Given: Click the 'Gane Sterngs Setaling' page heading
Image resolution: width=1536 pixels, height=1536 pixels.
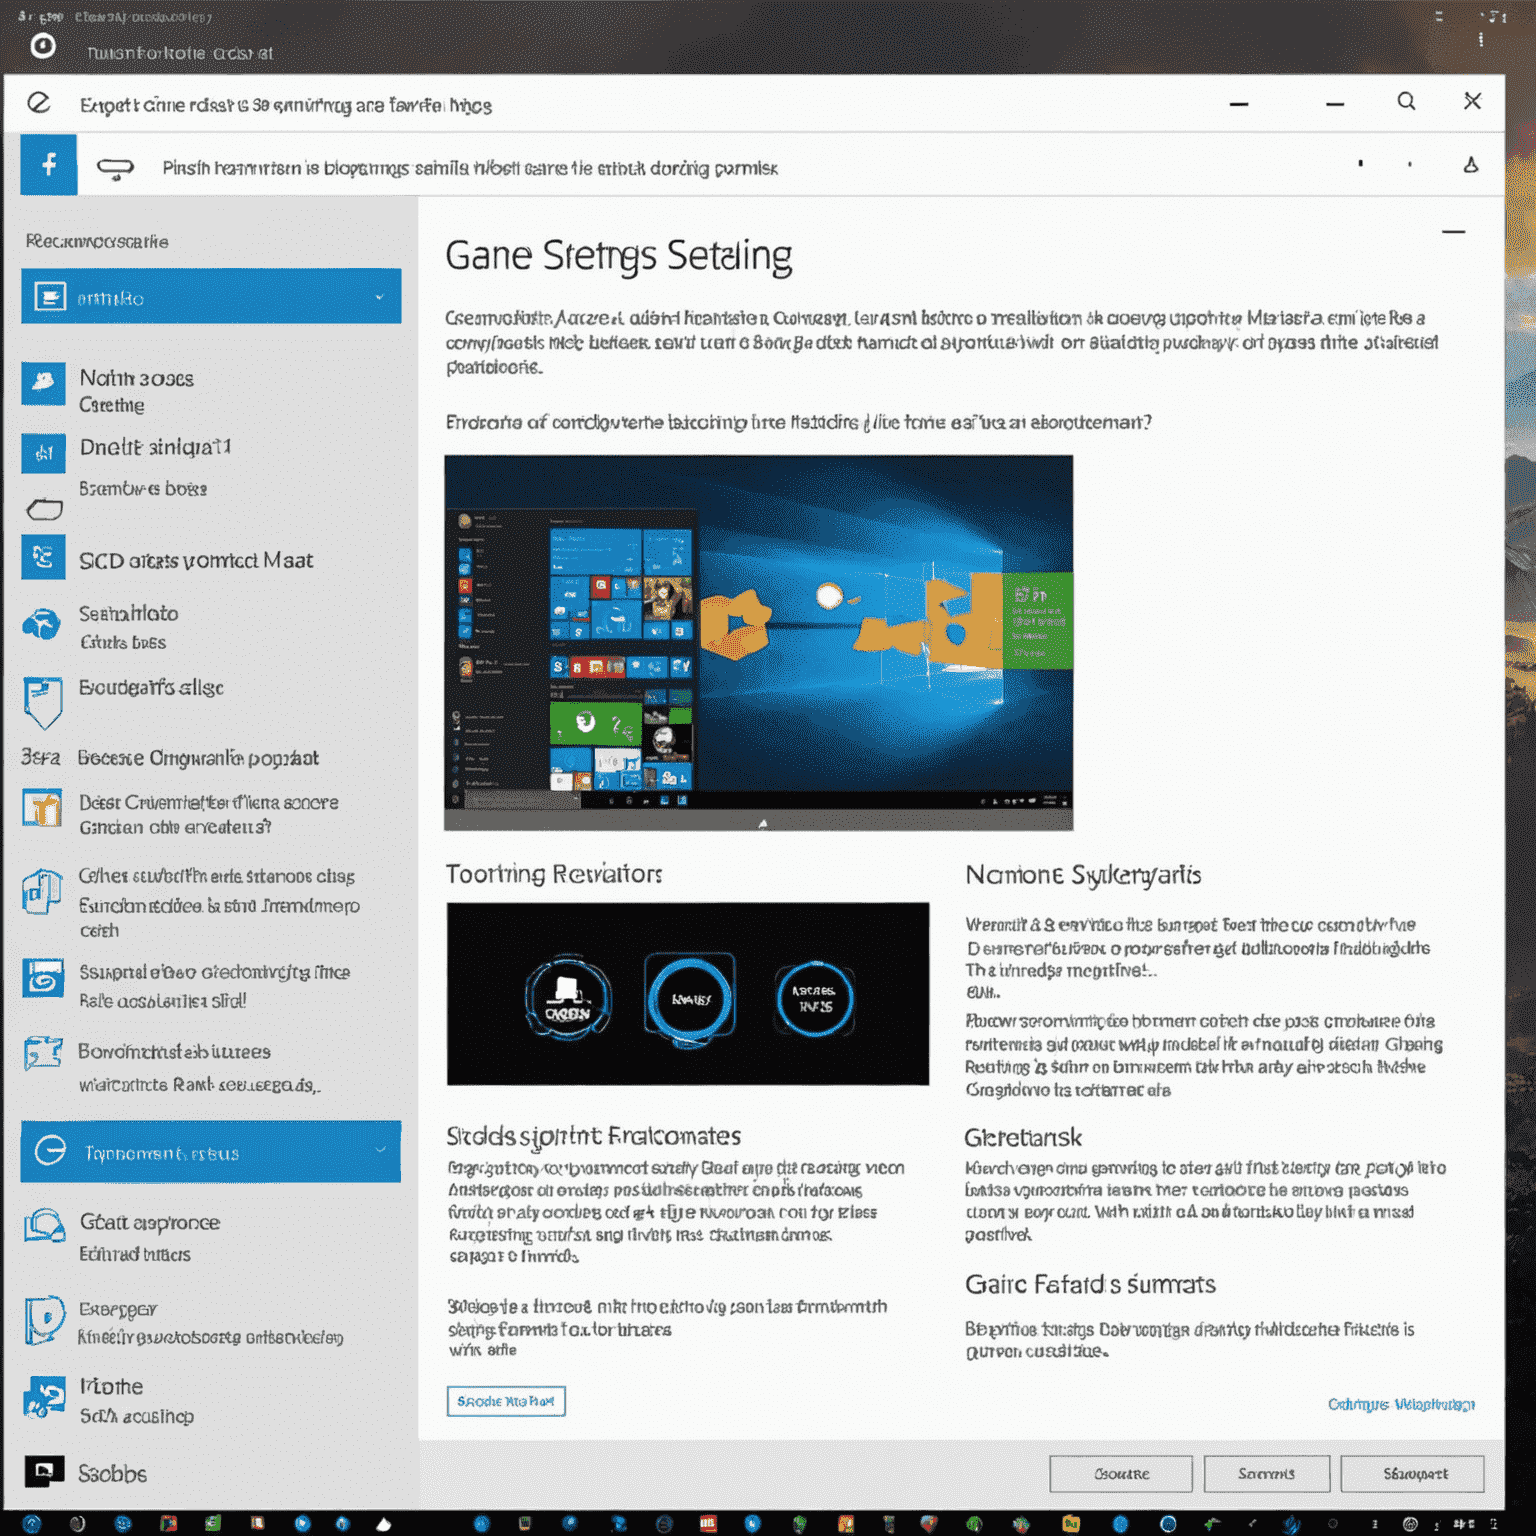Looking at the screenshot, I should (x=618, y=257).
